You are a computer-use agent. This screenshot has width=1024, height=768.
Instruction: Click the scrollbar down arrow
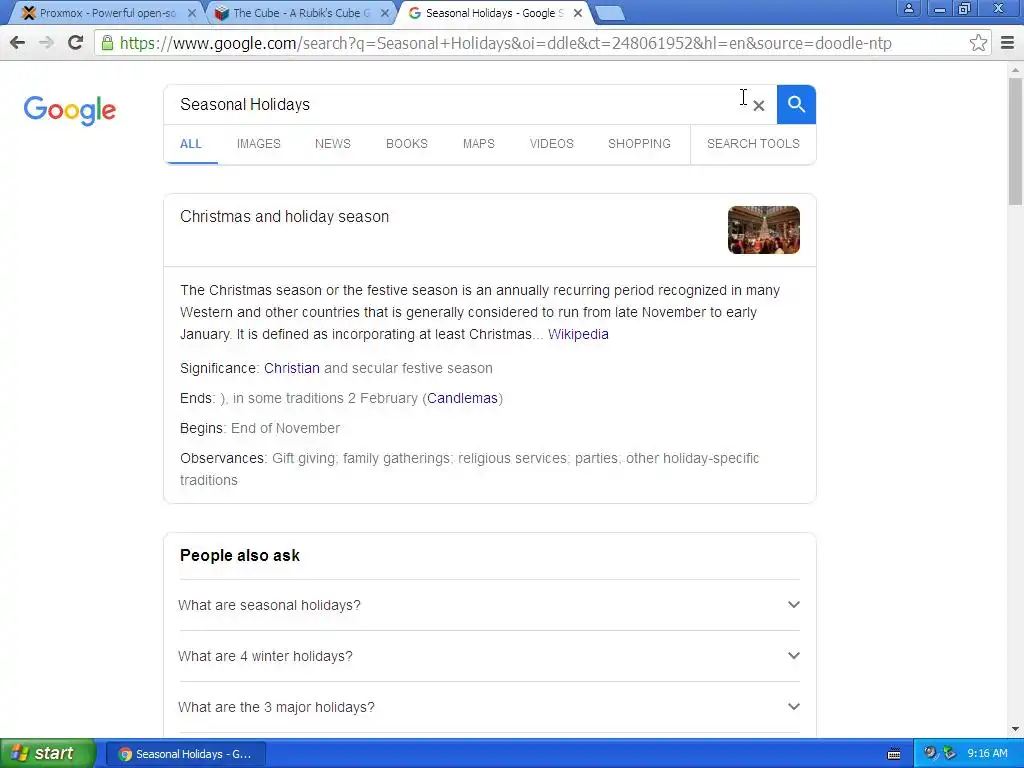(1016, 729)
